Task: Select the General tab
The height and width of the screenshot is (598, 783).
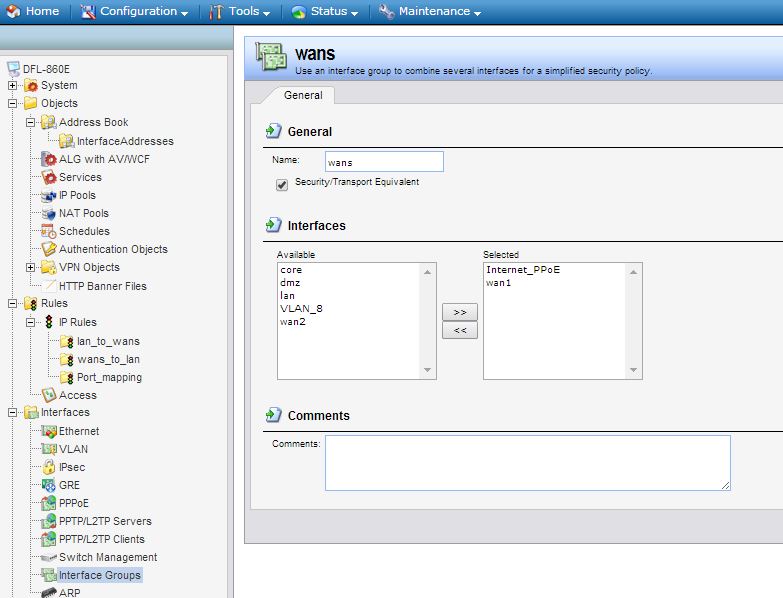Action: click(303, 95)
